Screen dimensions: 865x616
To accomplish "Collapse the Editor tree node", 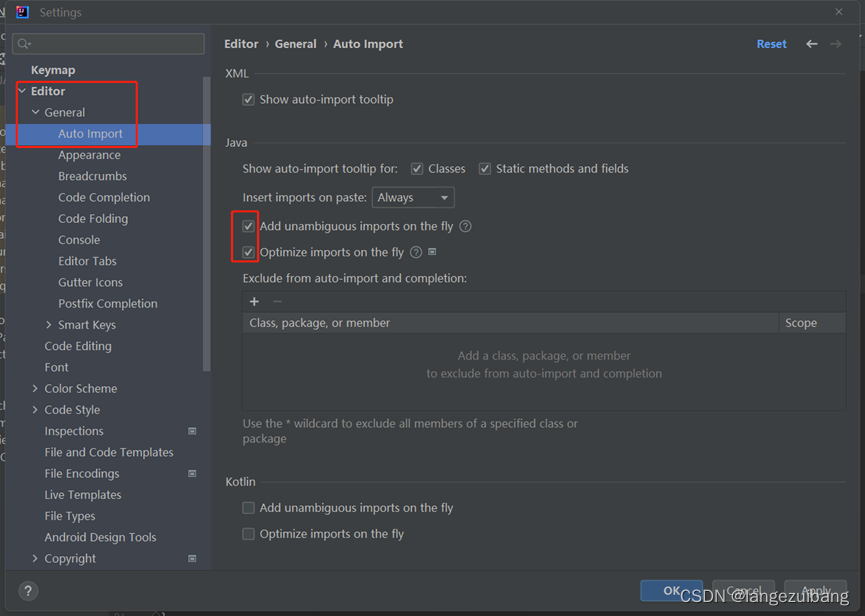I will coord(22,90).
